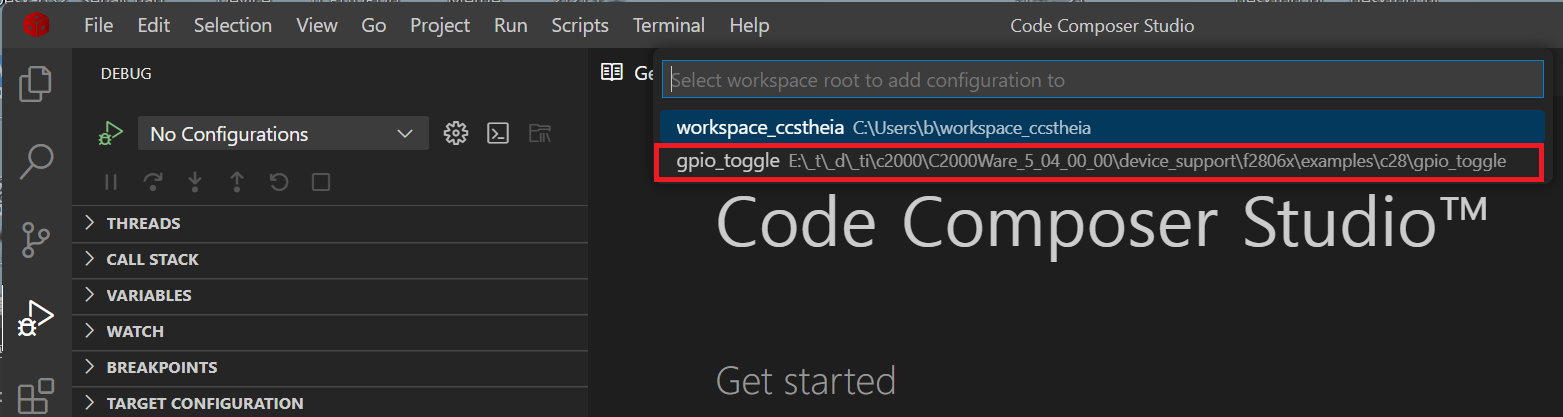The width and height of the screenshot is (1563, 417).
Task: Switch to the Getting Started tab
Action: (x=626, y=72)
